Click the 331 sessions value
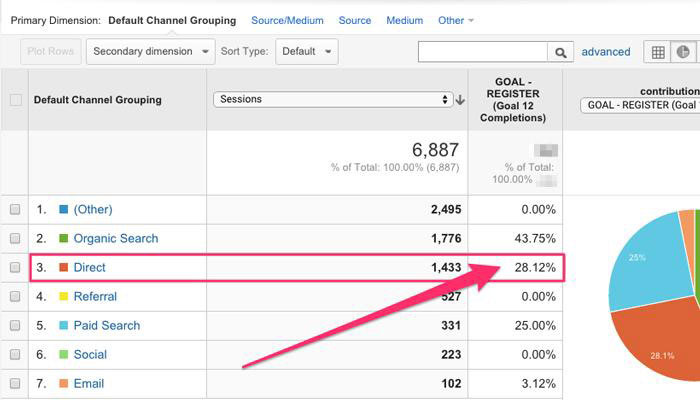The height and width of the screenshot is (400, 700). click(x=451, y=325)
